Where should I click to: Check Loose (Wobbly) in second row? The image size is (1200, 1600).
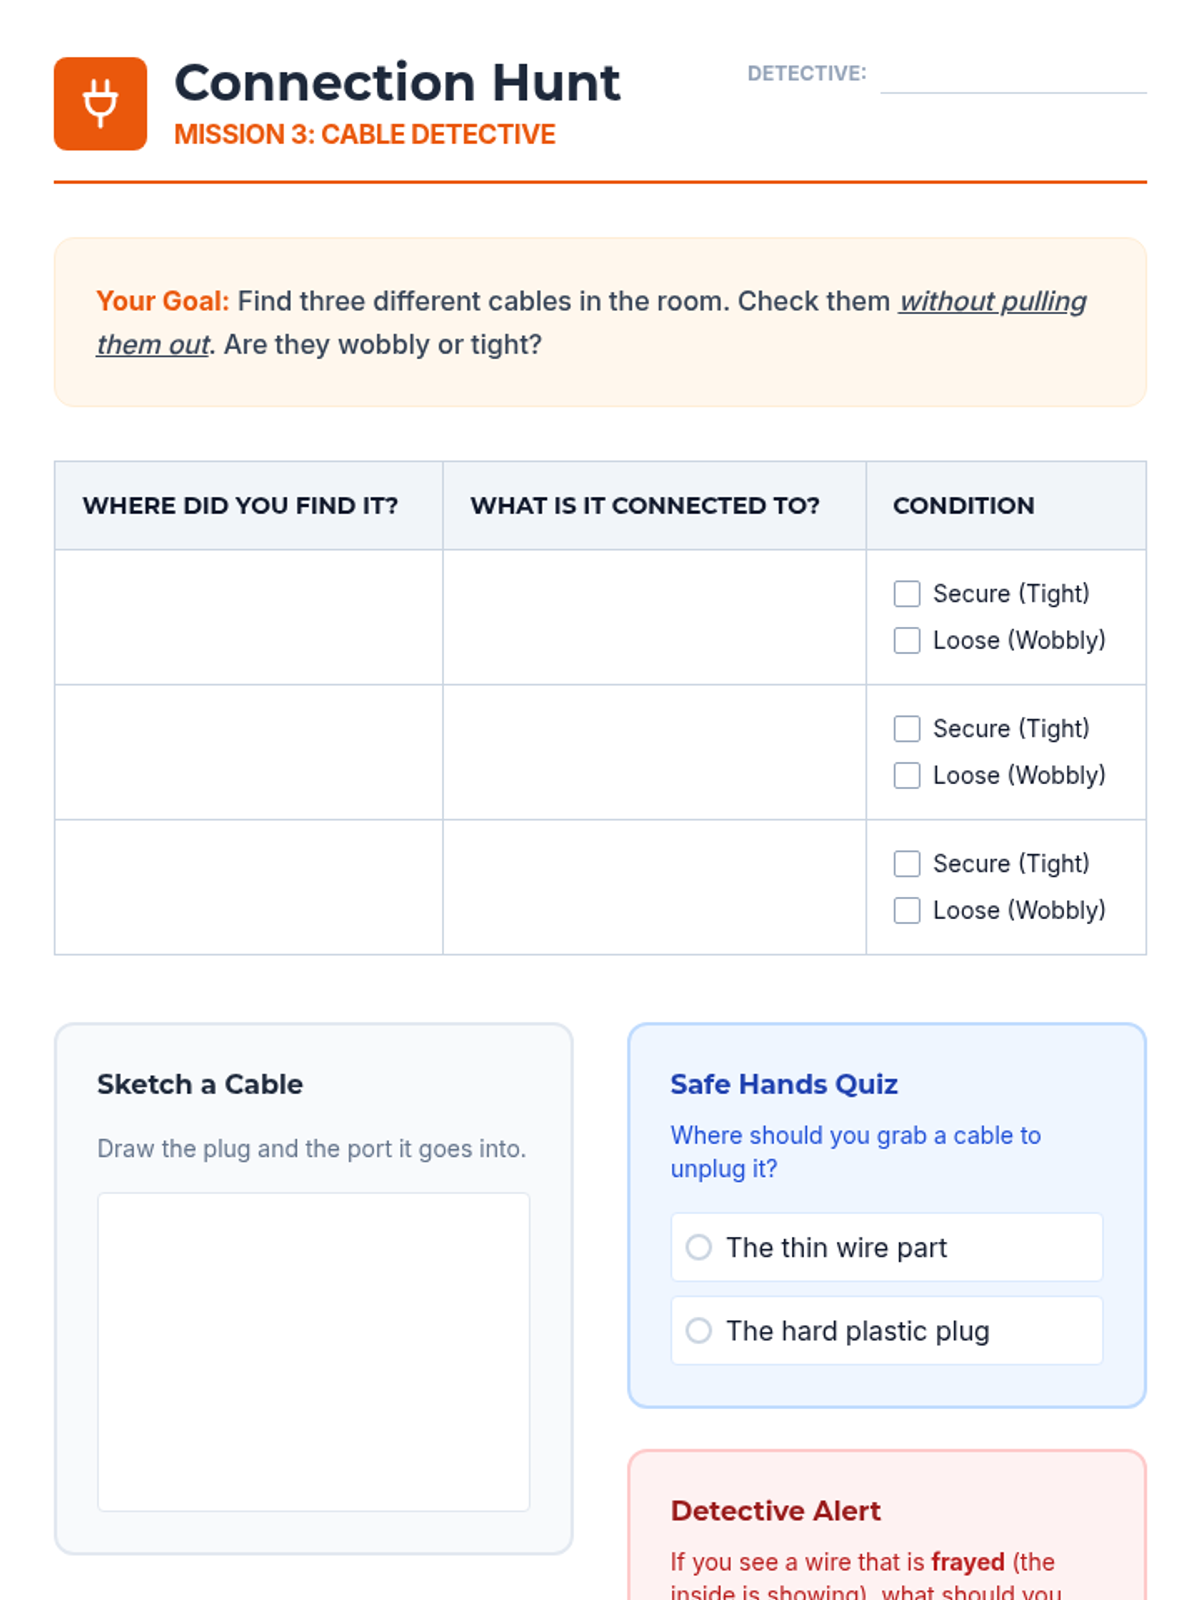(907, 776)
